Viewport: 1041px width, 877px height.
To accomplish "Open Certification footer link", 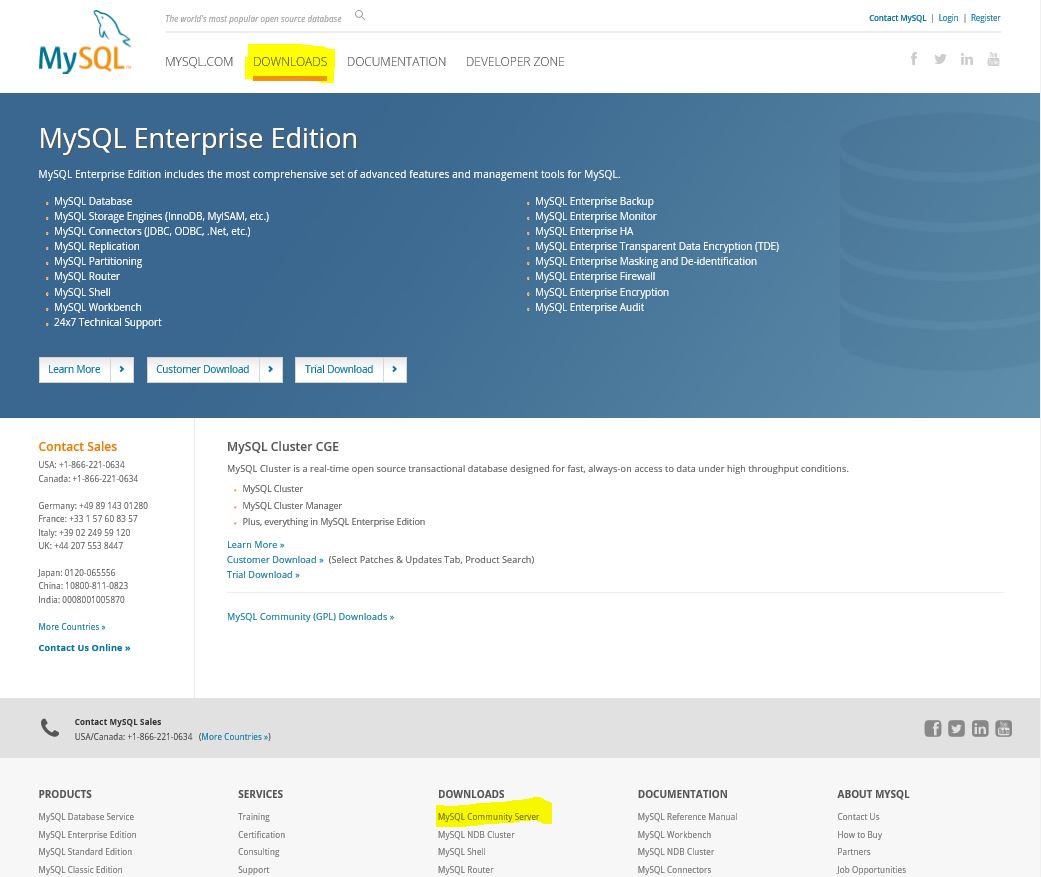I will pos(262,835).
